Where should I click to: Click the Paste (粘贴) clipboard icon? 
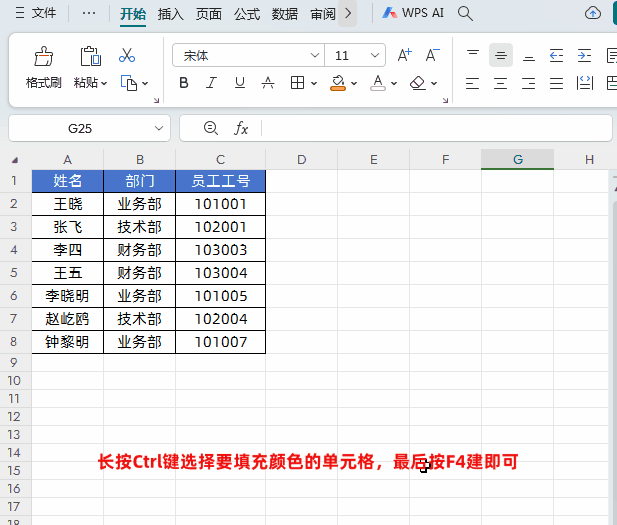(x=90, y=56)
